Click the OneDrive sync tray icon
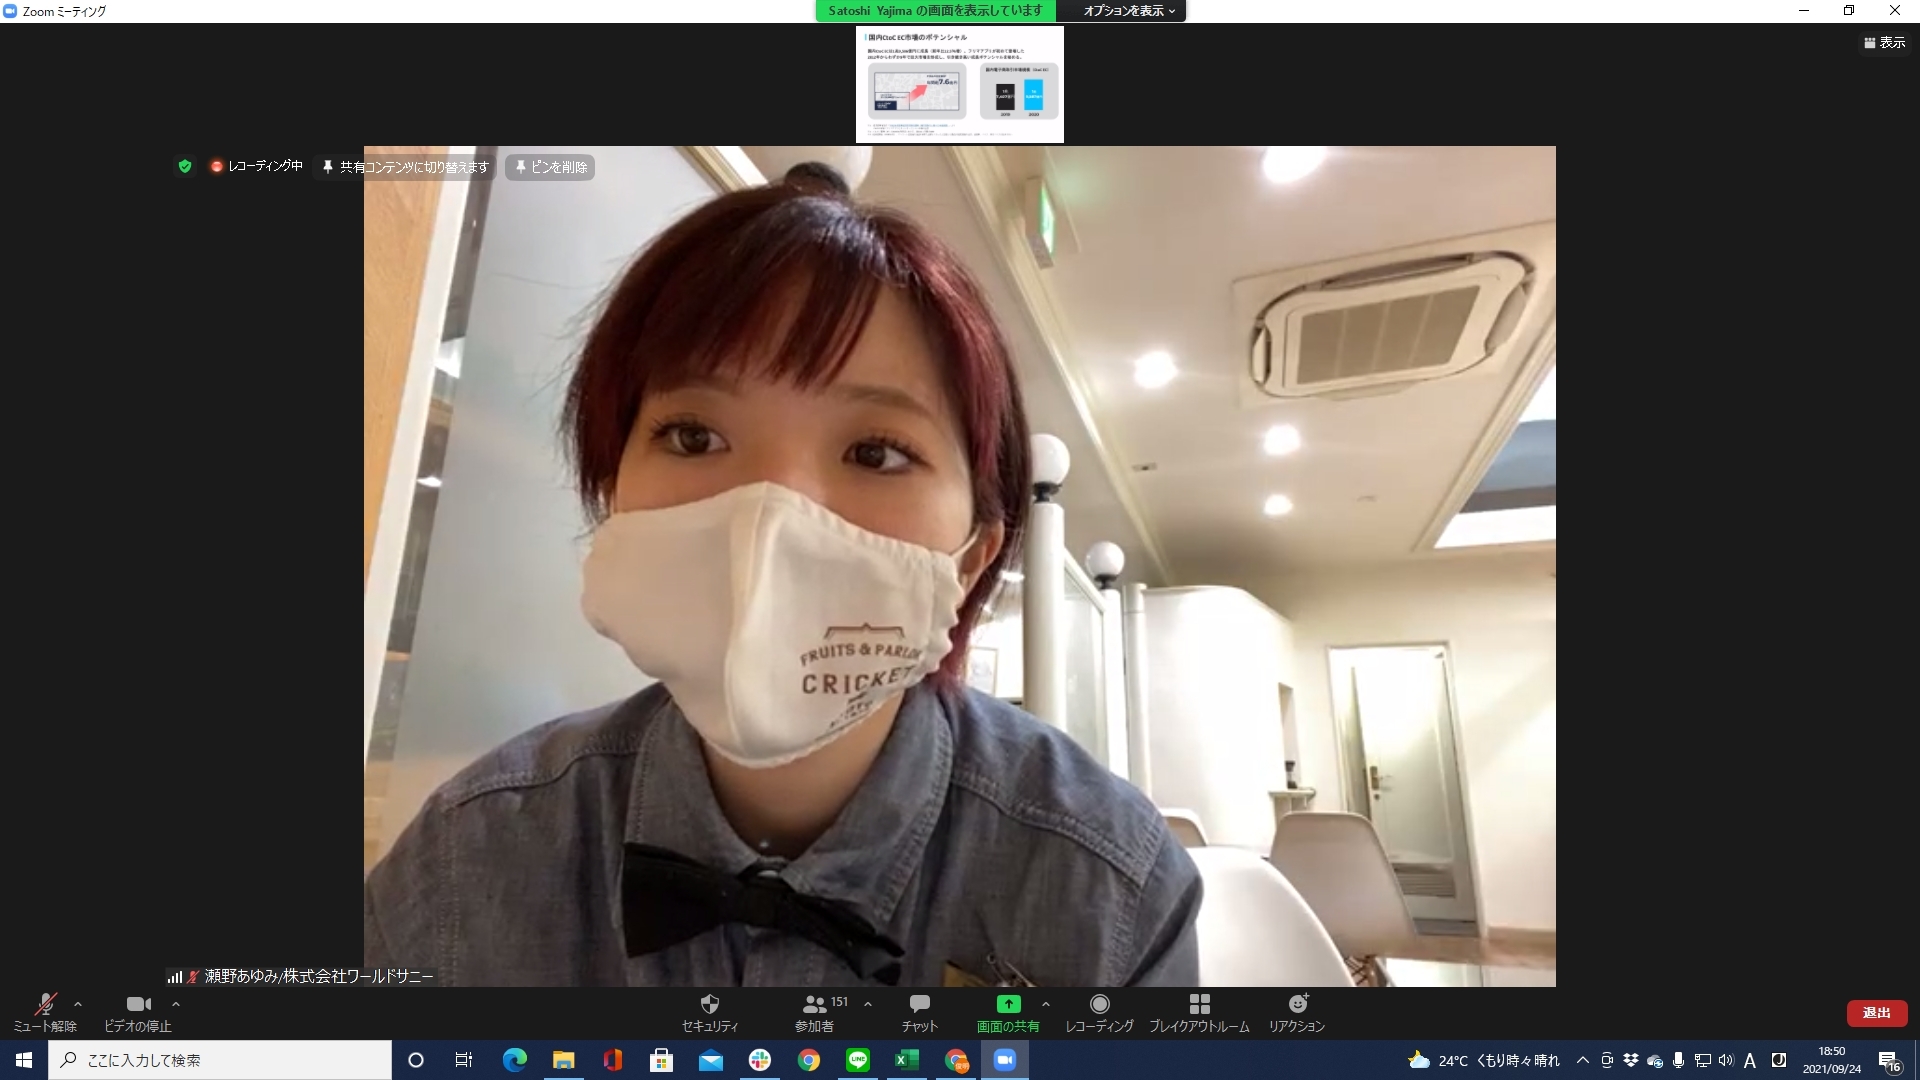1920x1080 pixels. [1655, 1060]
